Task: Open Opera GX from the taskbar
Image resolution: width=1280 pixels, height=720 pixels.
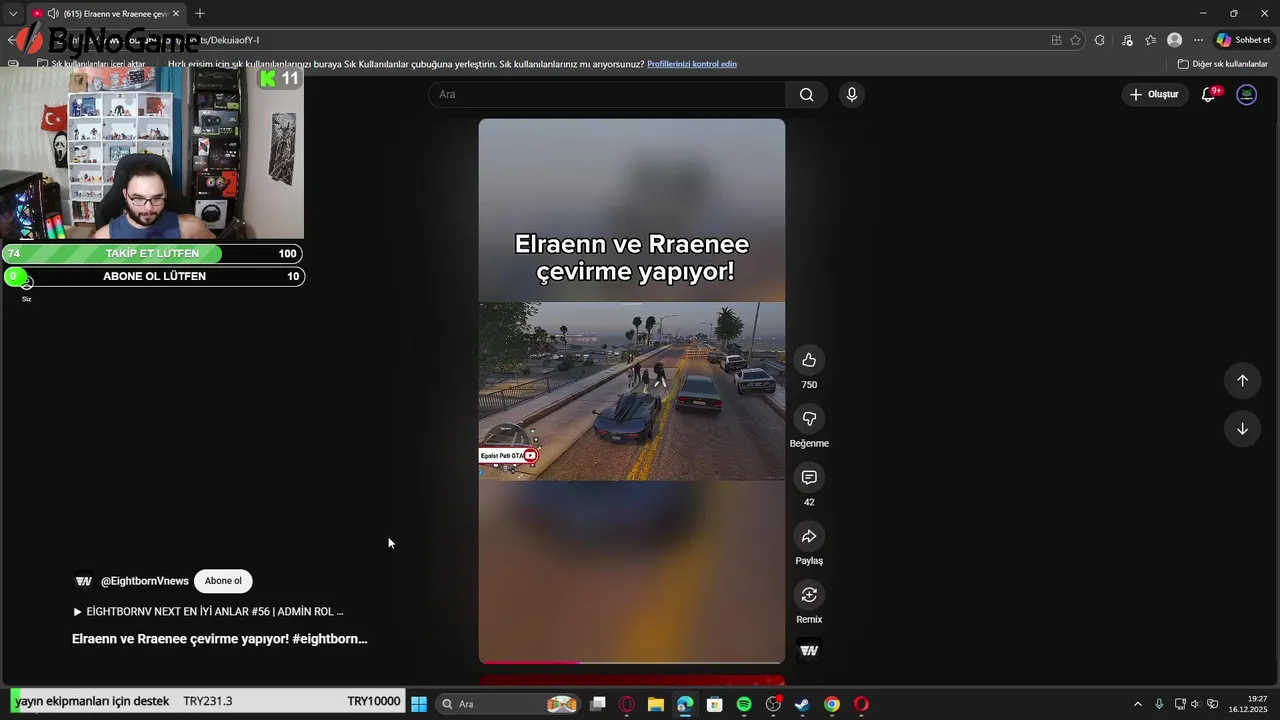Action: pos(627,704)
